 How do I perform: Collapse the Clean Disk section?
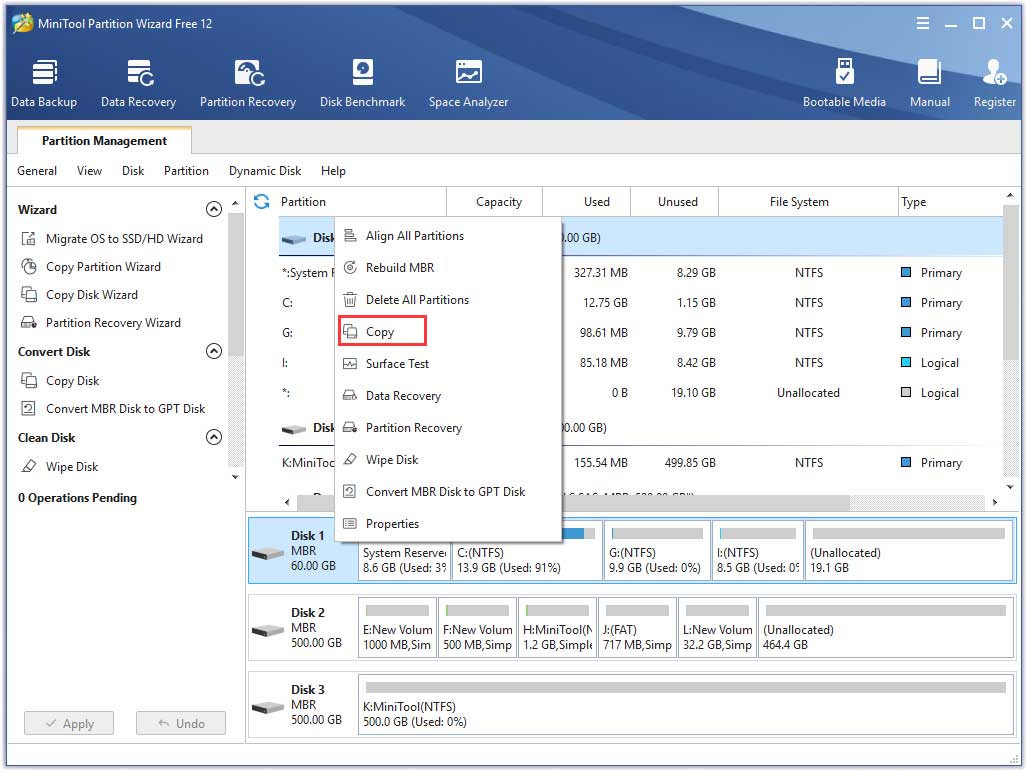coord(213,438)
